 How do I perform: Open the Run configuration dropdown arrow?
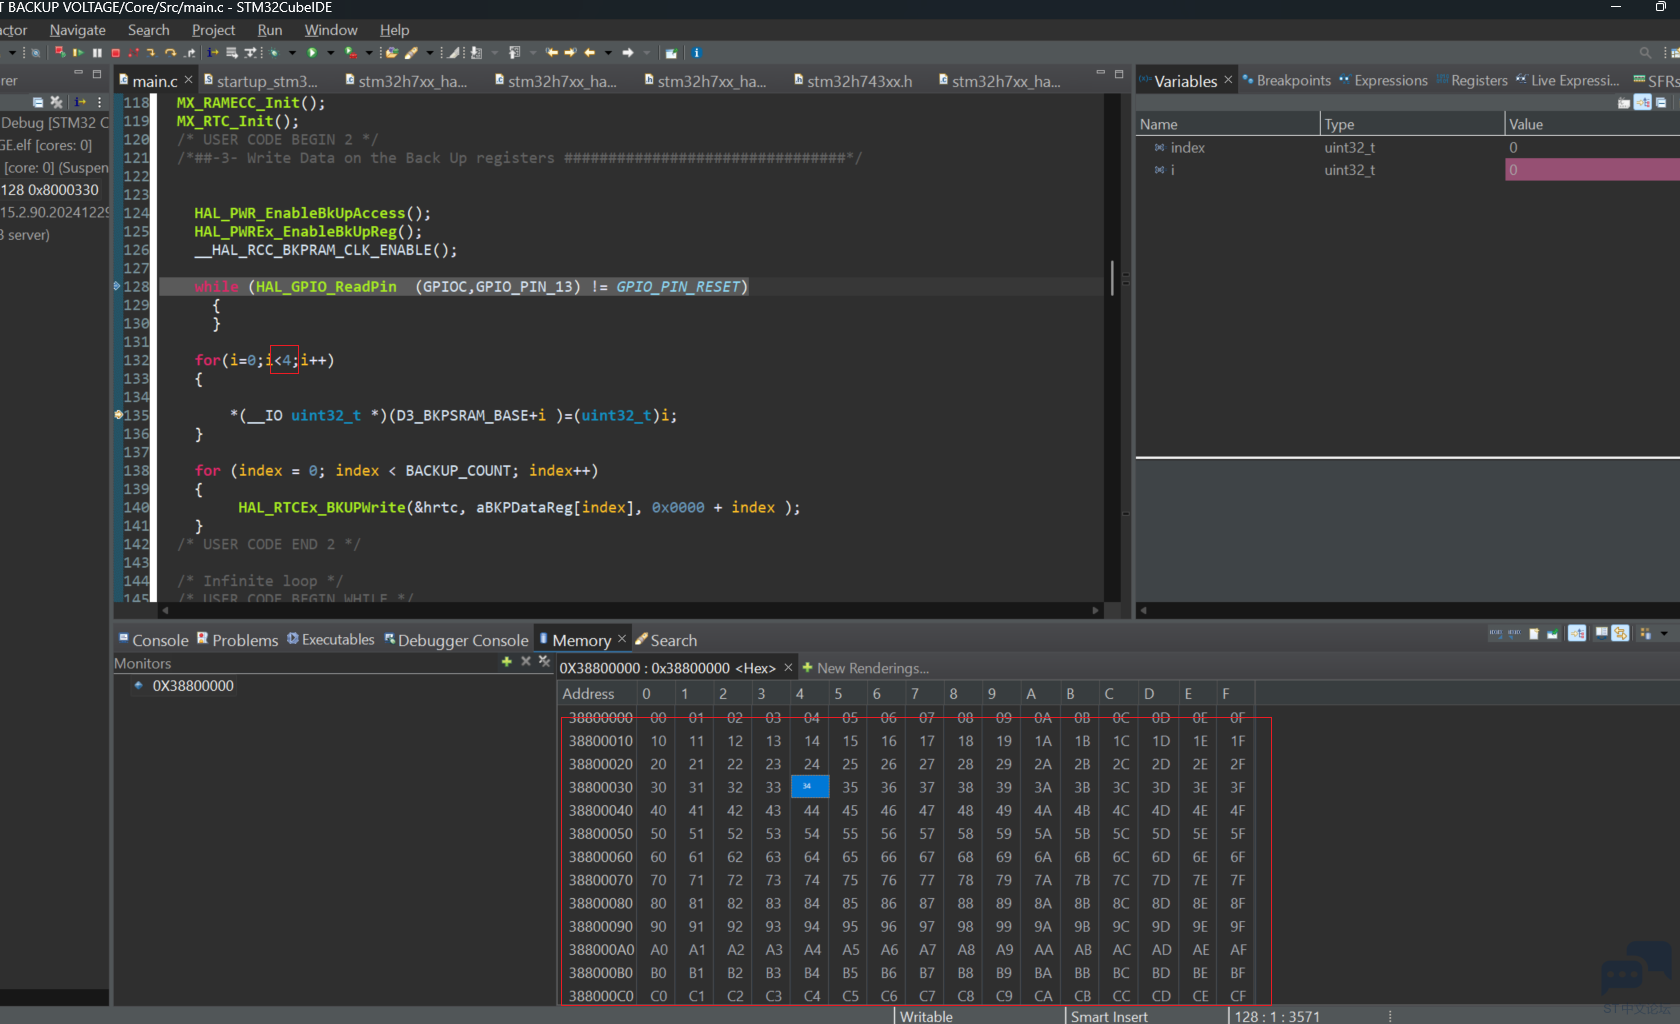(329, 53)
